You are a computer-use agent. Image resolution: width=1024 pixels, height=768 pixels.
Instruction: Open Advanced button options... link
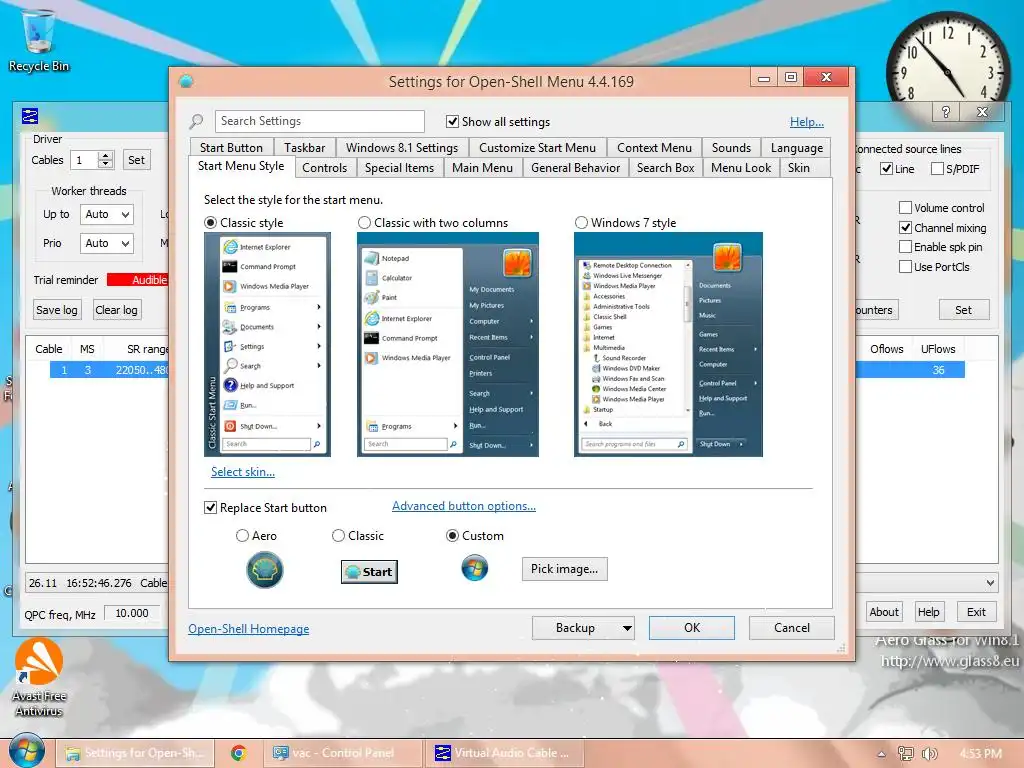click(x=464, y=505)
